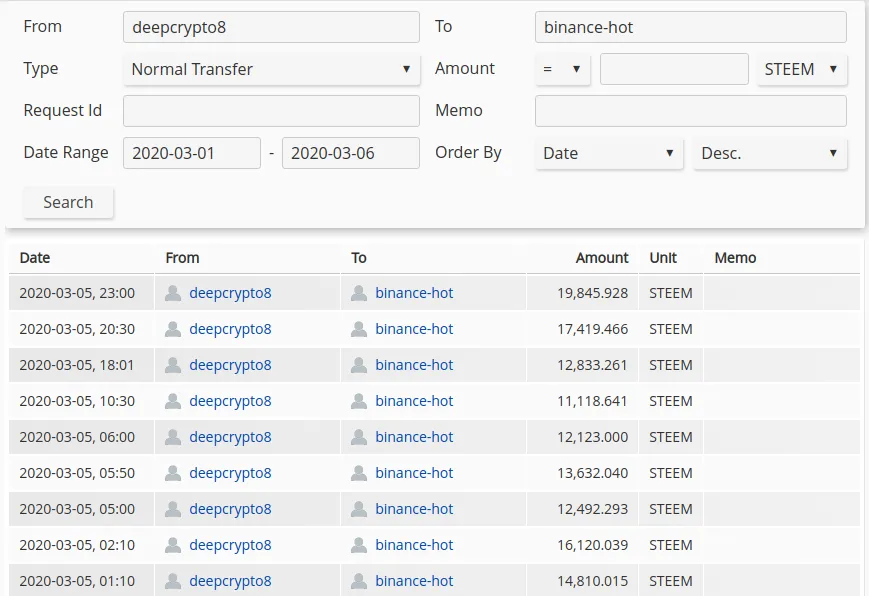
Task: Click the Memo filter input field
Action: point(691,111)
